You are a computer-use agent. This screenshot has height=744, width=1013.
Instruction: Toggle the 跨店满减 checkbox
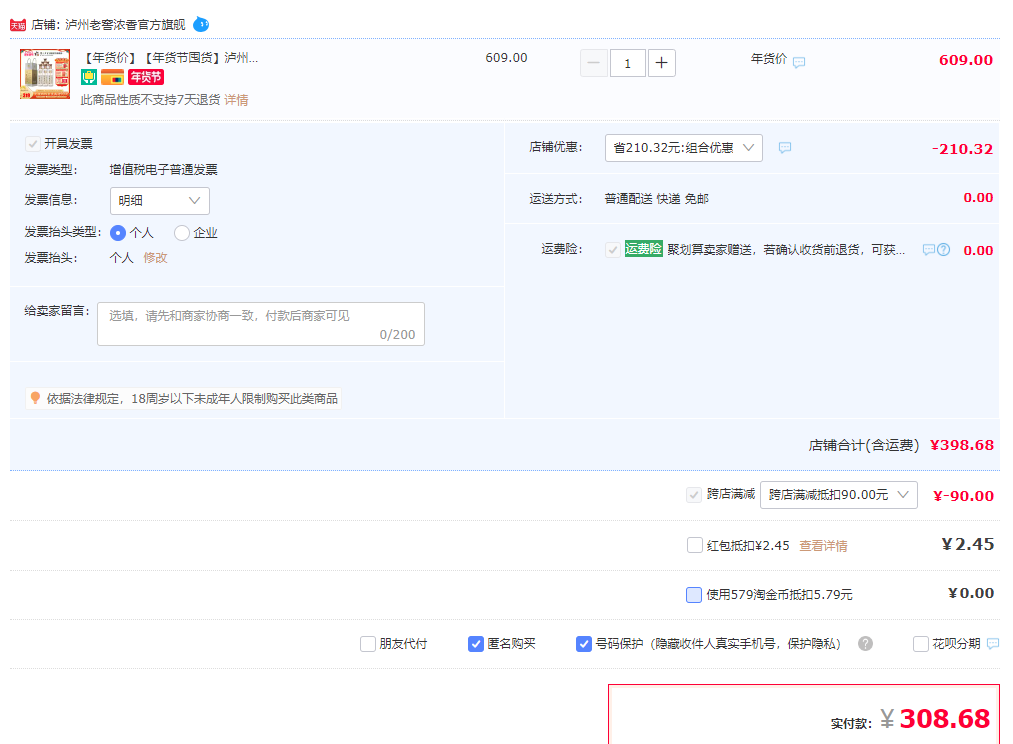(x=694, y=495)
